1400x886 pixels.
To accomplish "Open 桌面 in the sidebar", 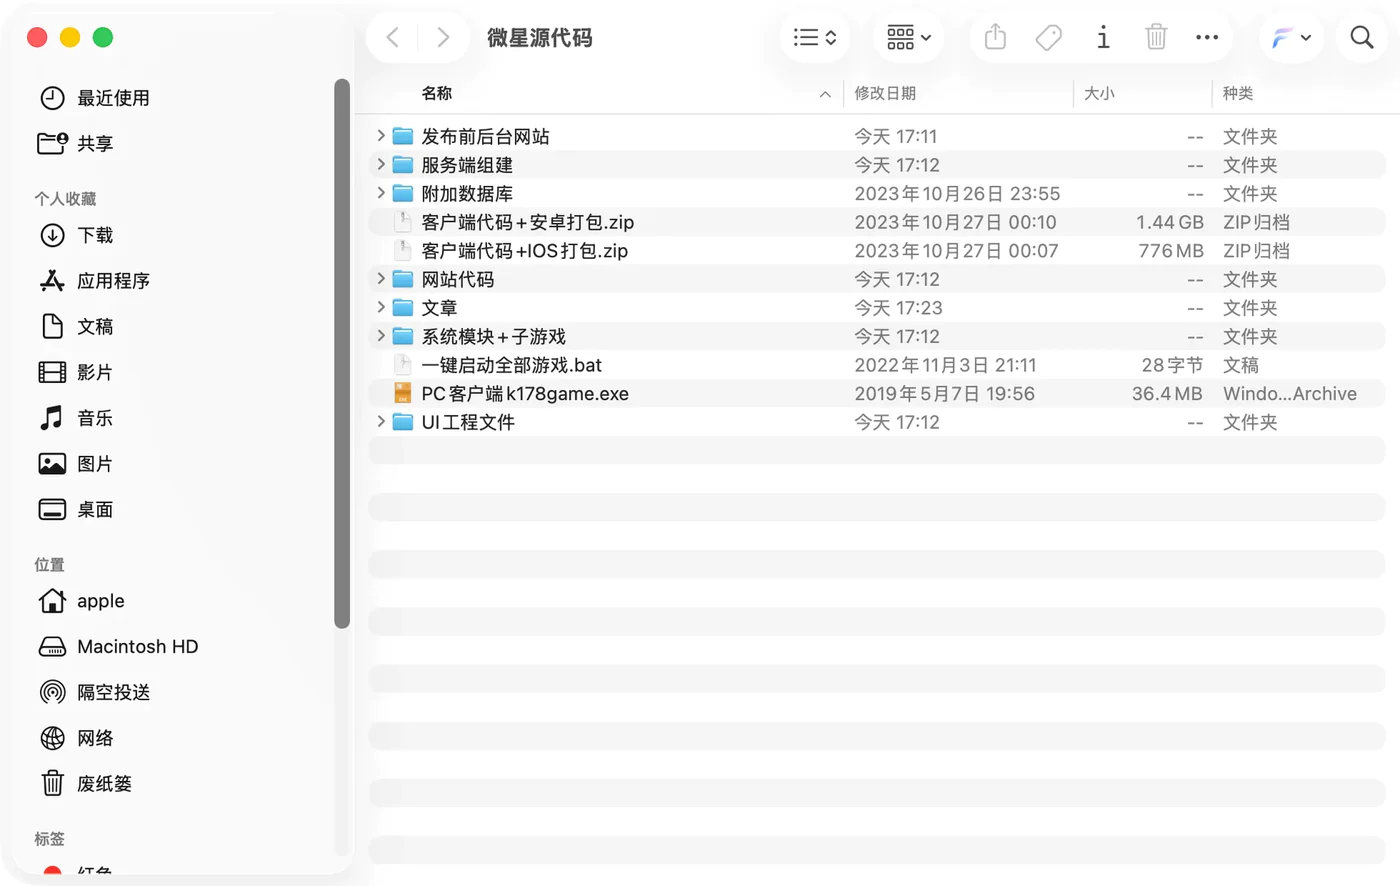I will (76, 510).
